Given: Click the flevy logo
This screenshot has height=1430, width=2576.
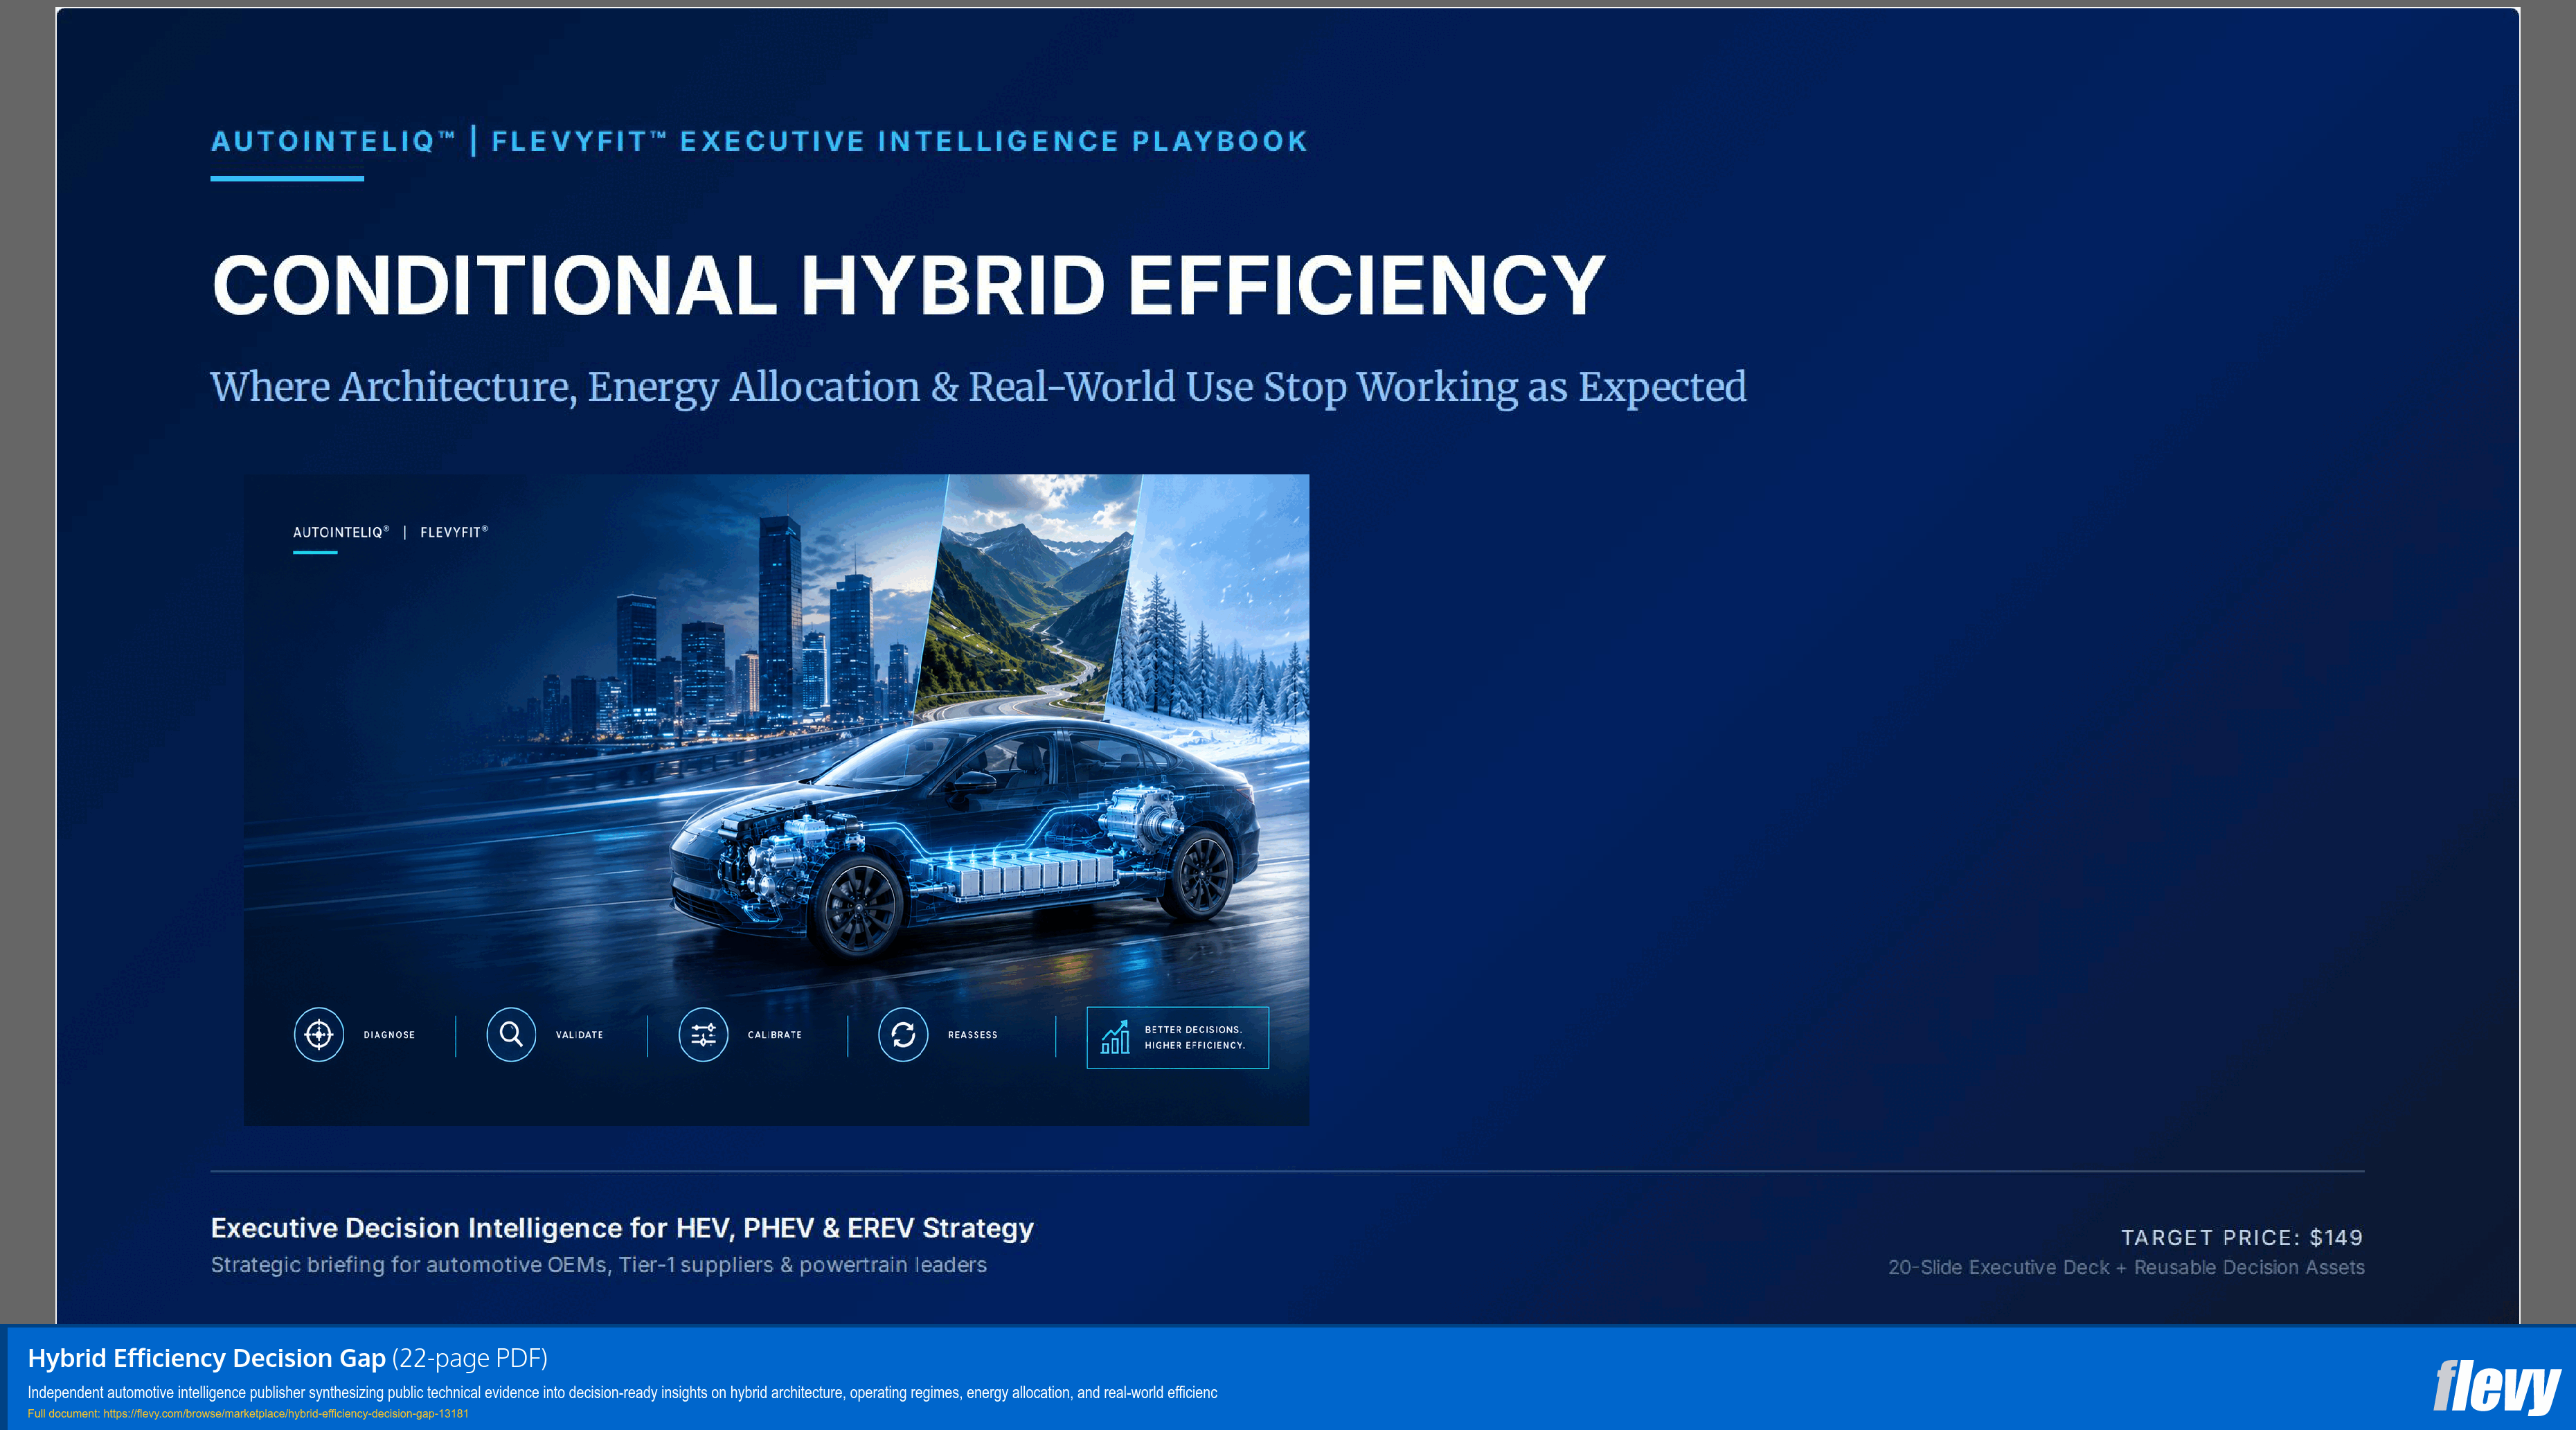Looking at the screenshot, I should click(x=2496, y=1387).
